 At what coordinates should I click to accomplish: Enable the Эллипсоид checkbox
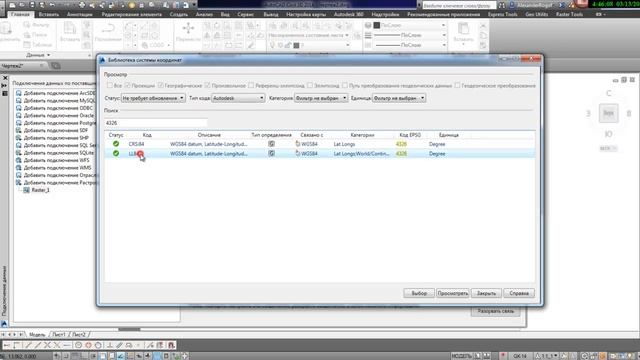coord(310,85)
